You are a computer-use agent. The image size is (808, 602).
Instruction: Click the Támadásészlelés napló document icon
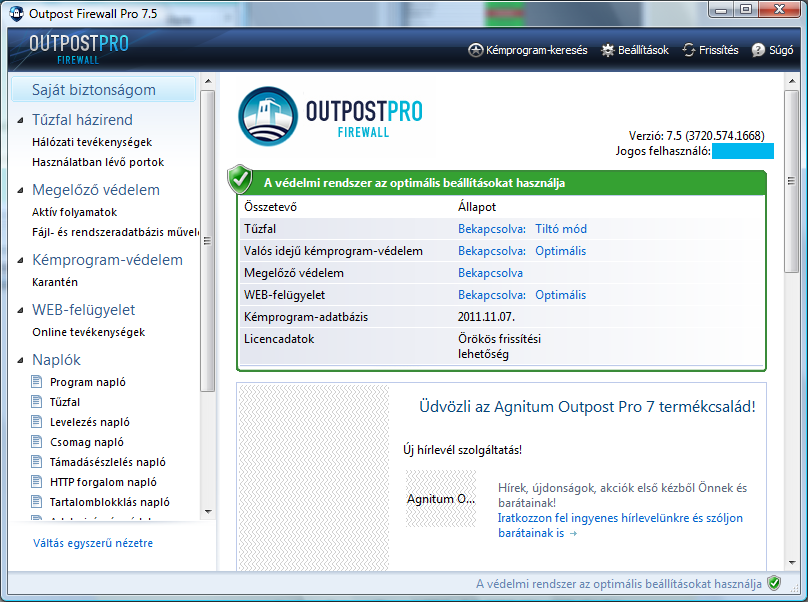tap(37, 461)
